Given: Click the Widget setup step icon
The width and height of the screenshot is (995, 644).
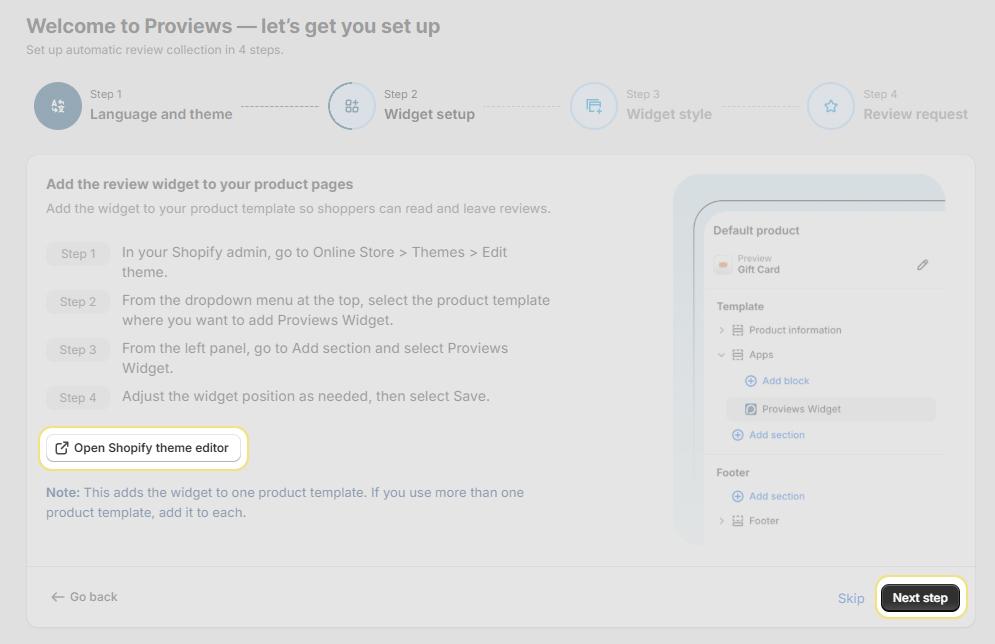Looking at the screenshot, I should pyautogui.click(x=352, y=106).
